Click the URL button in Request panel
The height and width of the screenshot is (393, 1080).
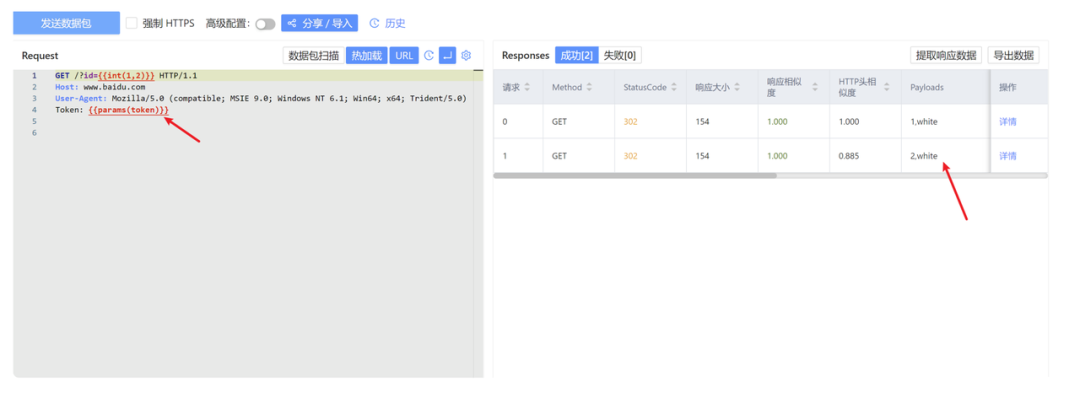[x=404, y=55]
